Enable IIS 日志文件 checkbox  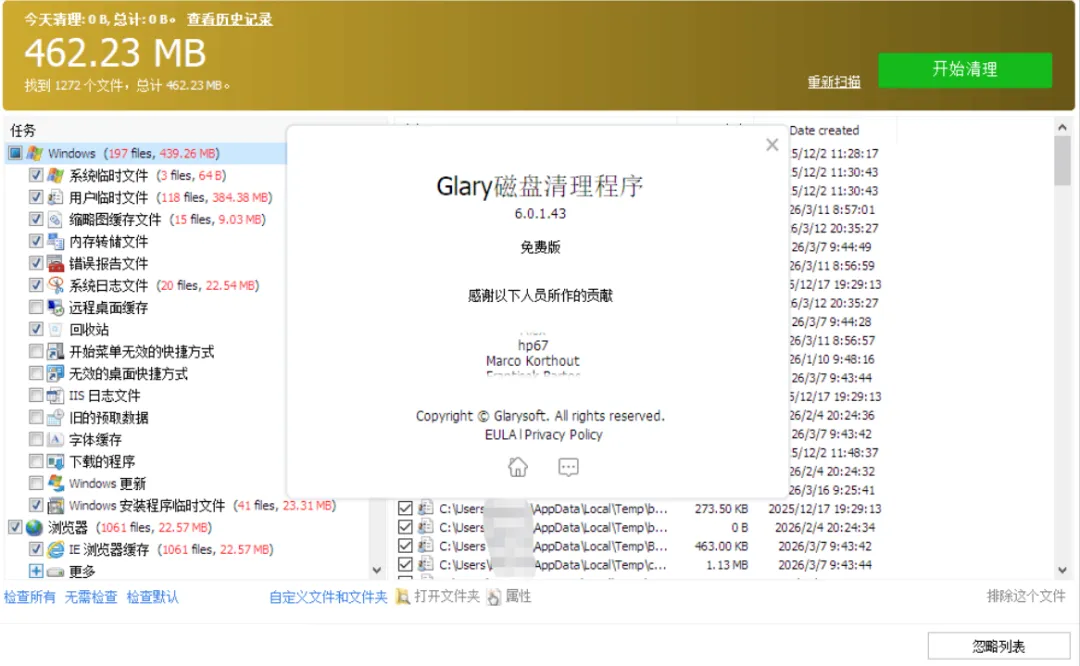coord(36,395)
